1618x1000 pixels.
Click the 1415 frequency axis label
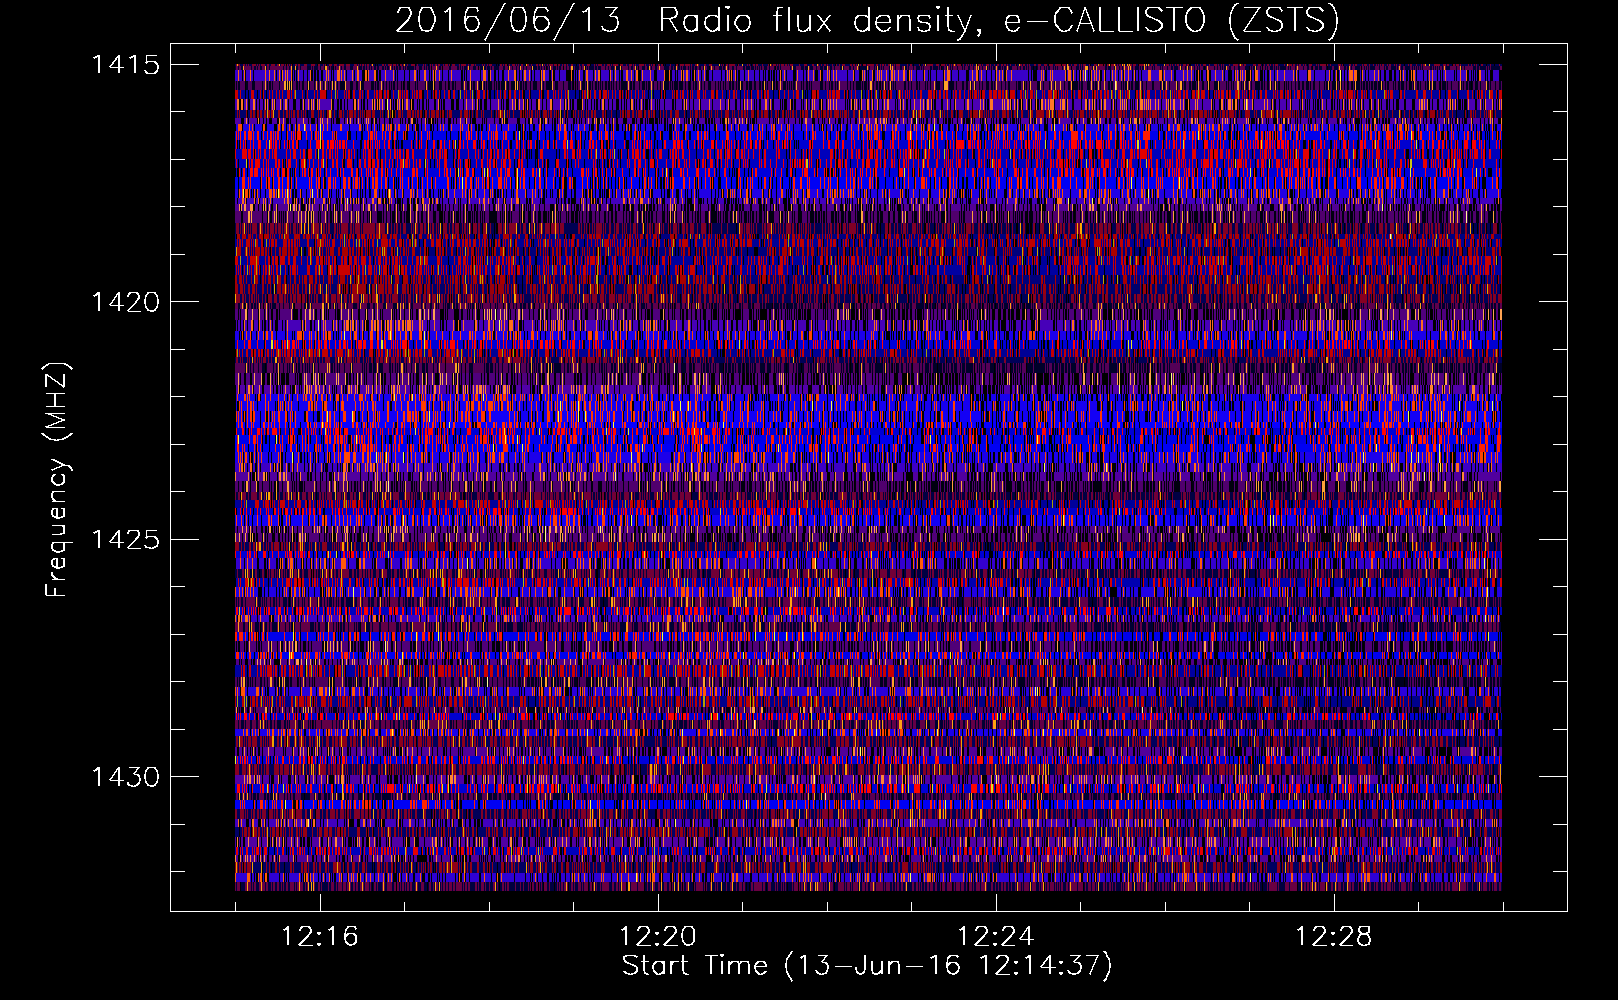[x=125, y=65]
